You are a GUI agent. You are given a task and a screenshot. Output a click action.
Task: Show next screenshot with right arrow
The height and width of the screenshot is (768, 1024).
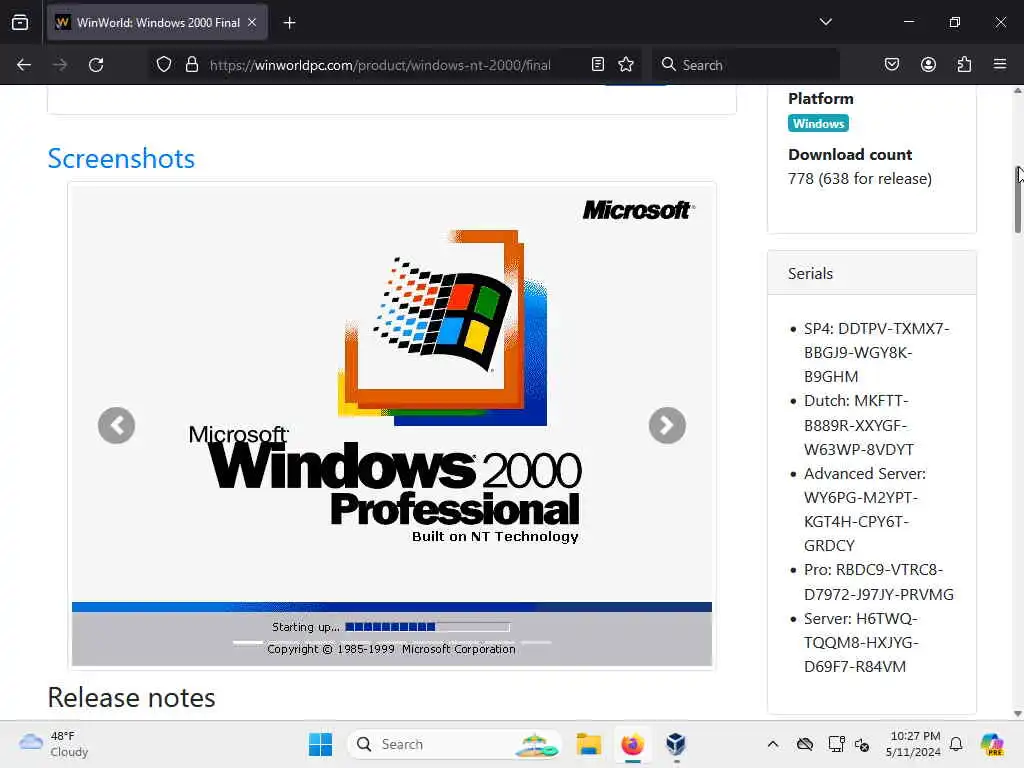point(667,426)
